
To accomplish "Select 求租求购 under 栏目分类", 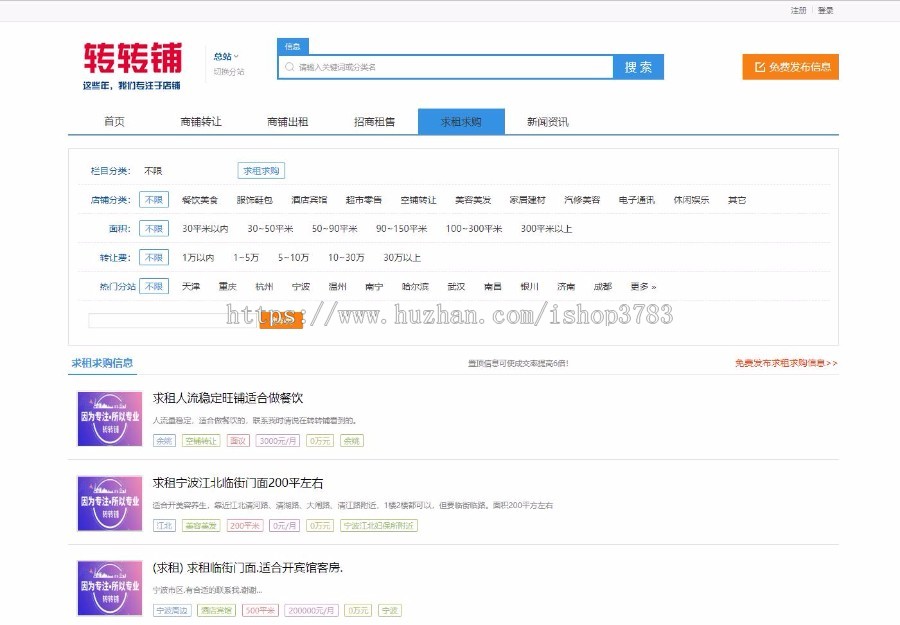I will [x=259, y=170].
